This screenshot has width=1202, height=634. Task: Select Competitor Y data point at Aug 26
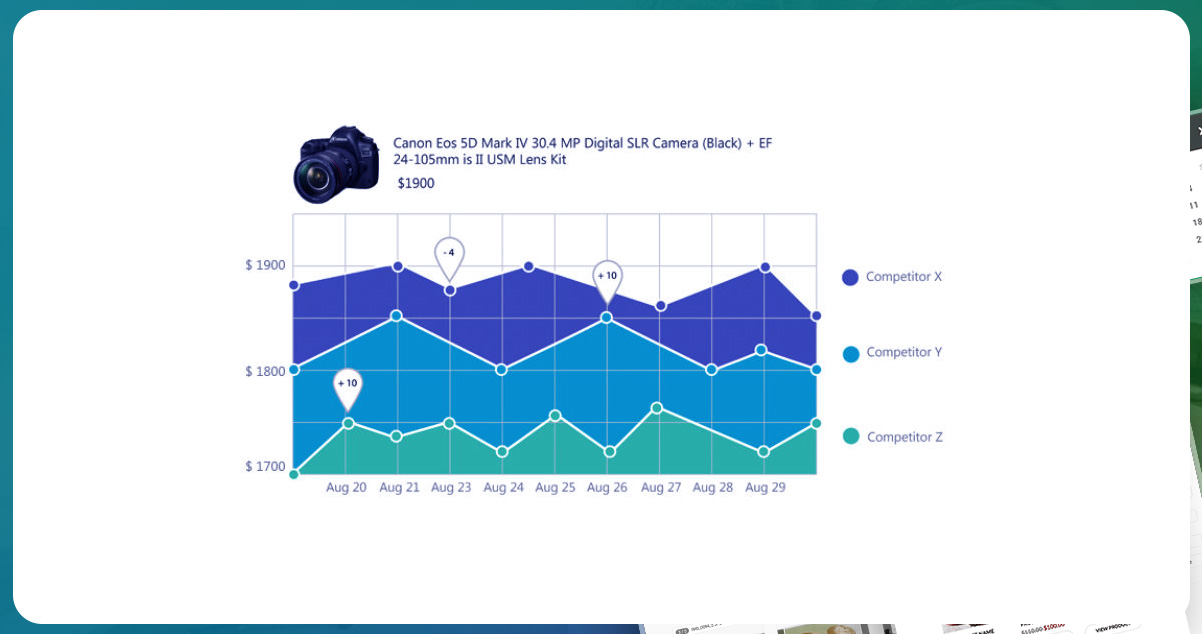tap(606, 317)
